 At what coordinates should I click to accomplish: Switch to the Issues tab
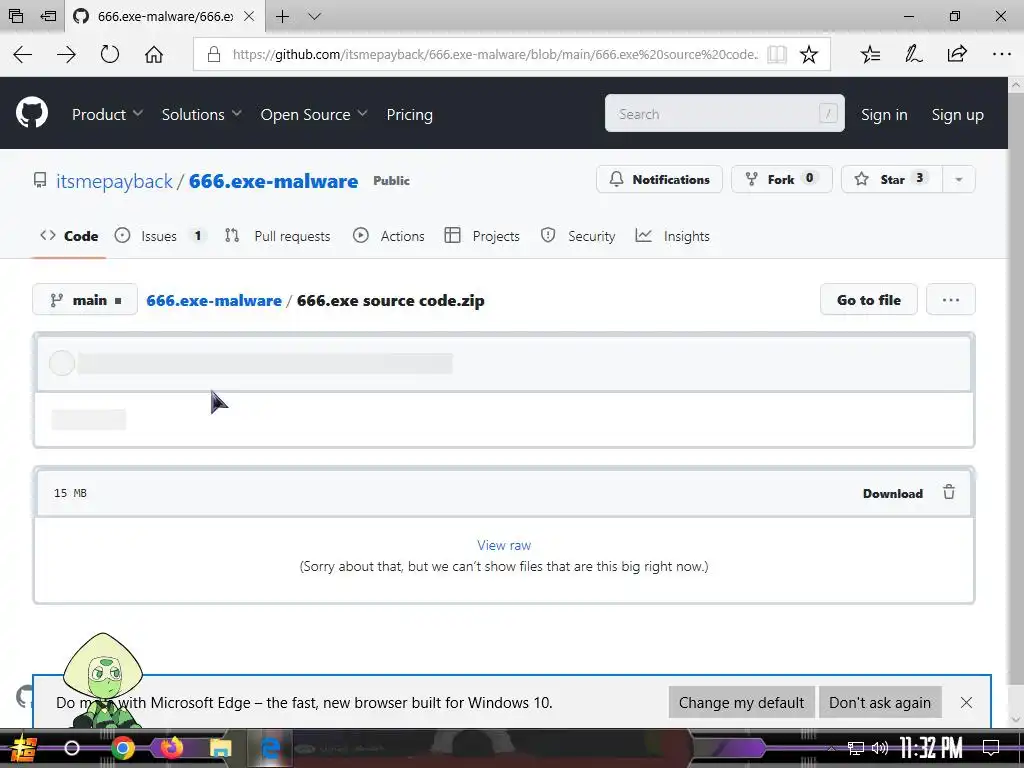(x=160, y=236)
